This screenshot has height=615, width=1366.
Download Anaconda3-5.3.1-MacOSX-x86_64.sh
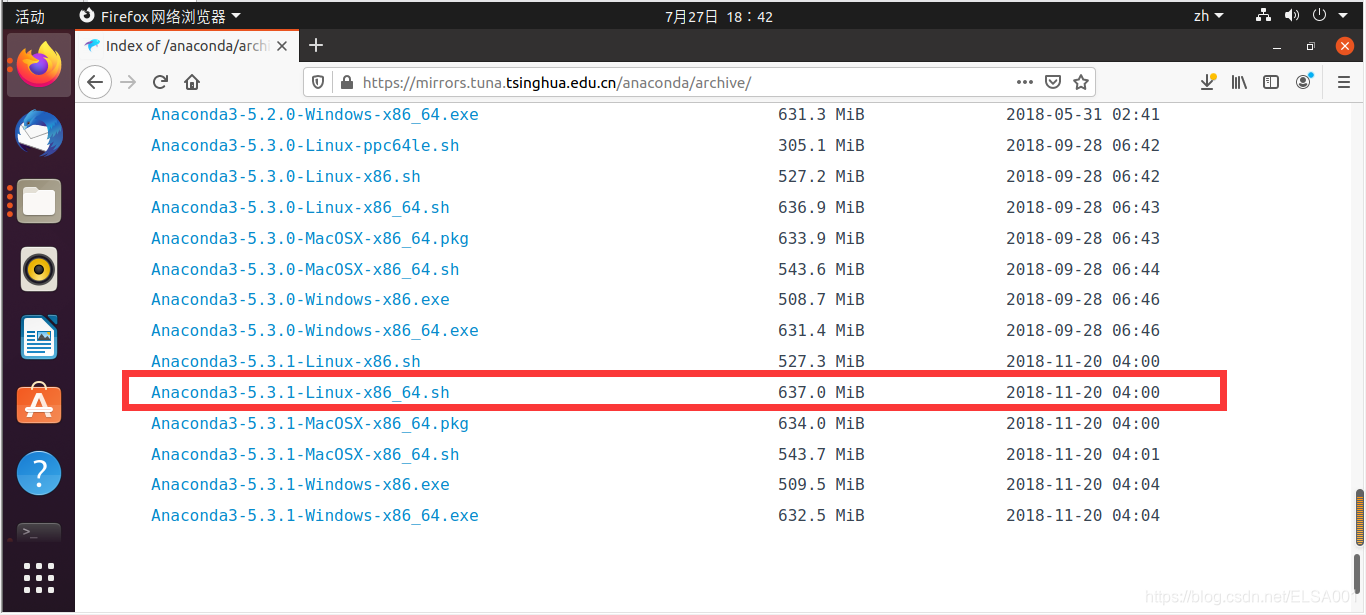coord(305,455)
